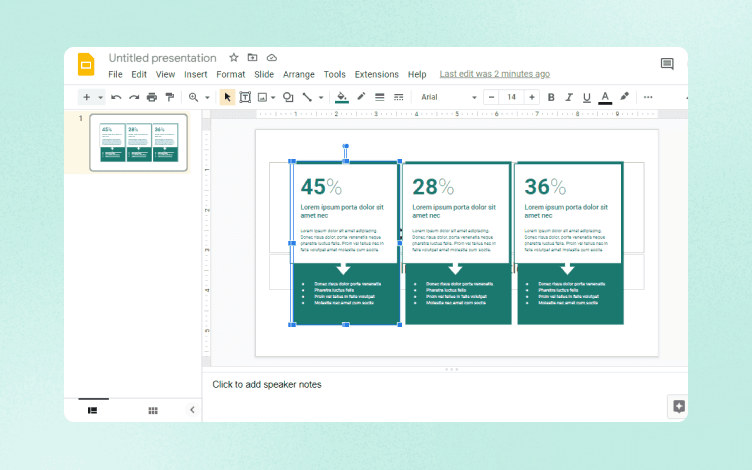Open the File menu
752x470 pixels.
coord(115,74)
